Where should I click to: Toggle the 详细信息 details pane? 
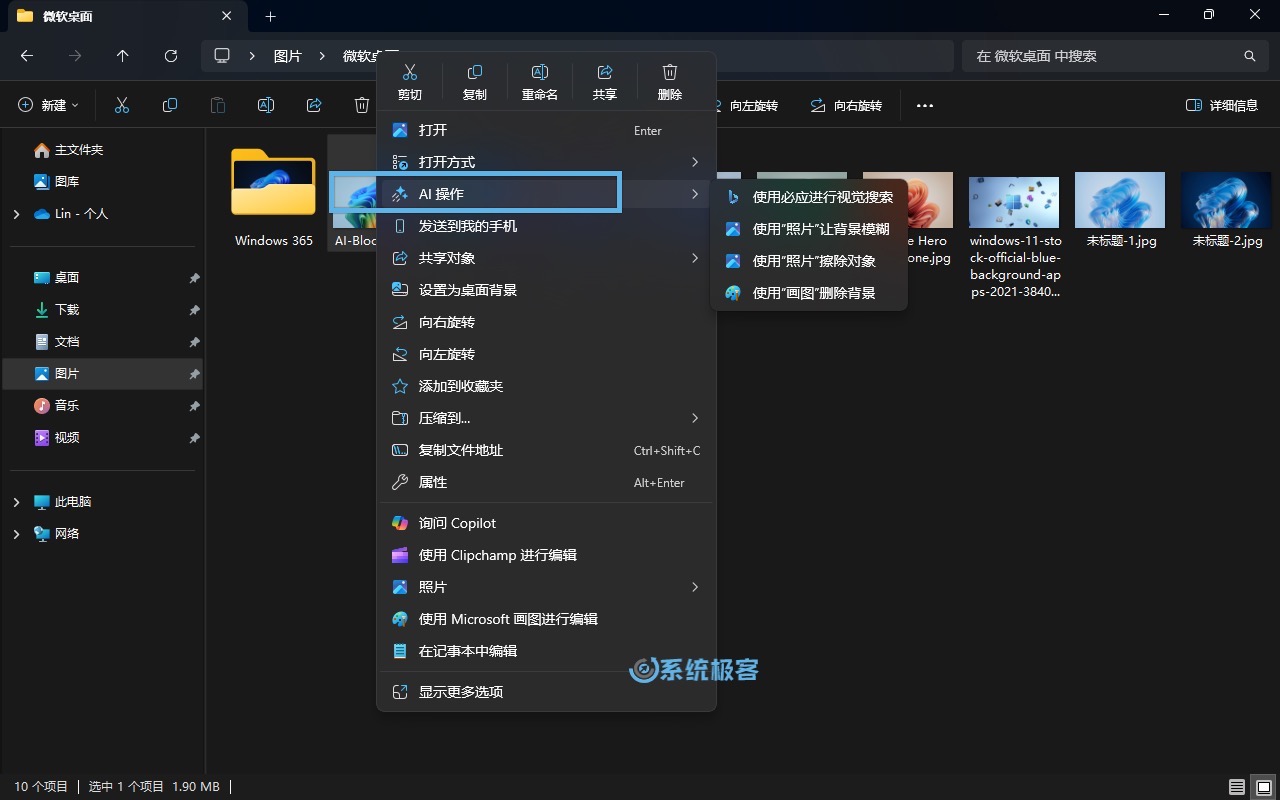1221,105
